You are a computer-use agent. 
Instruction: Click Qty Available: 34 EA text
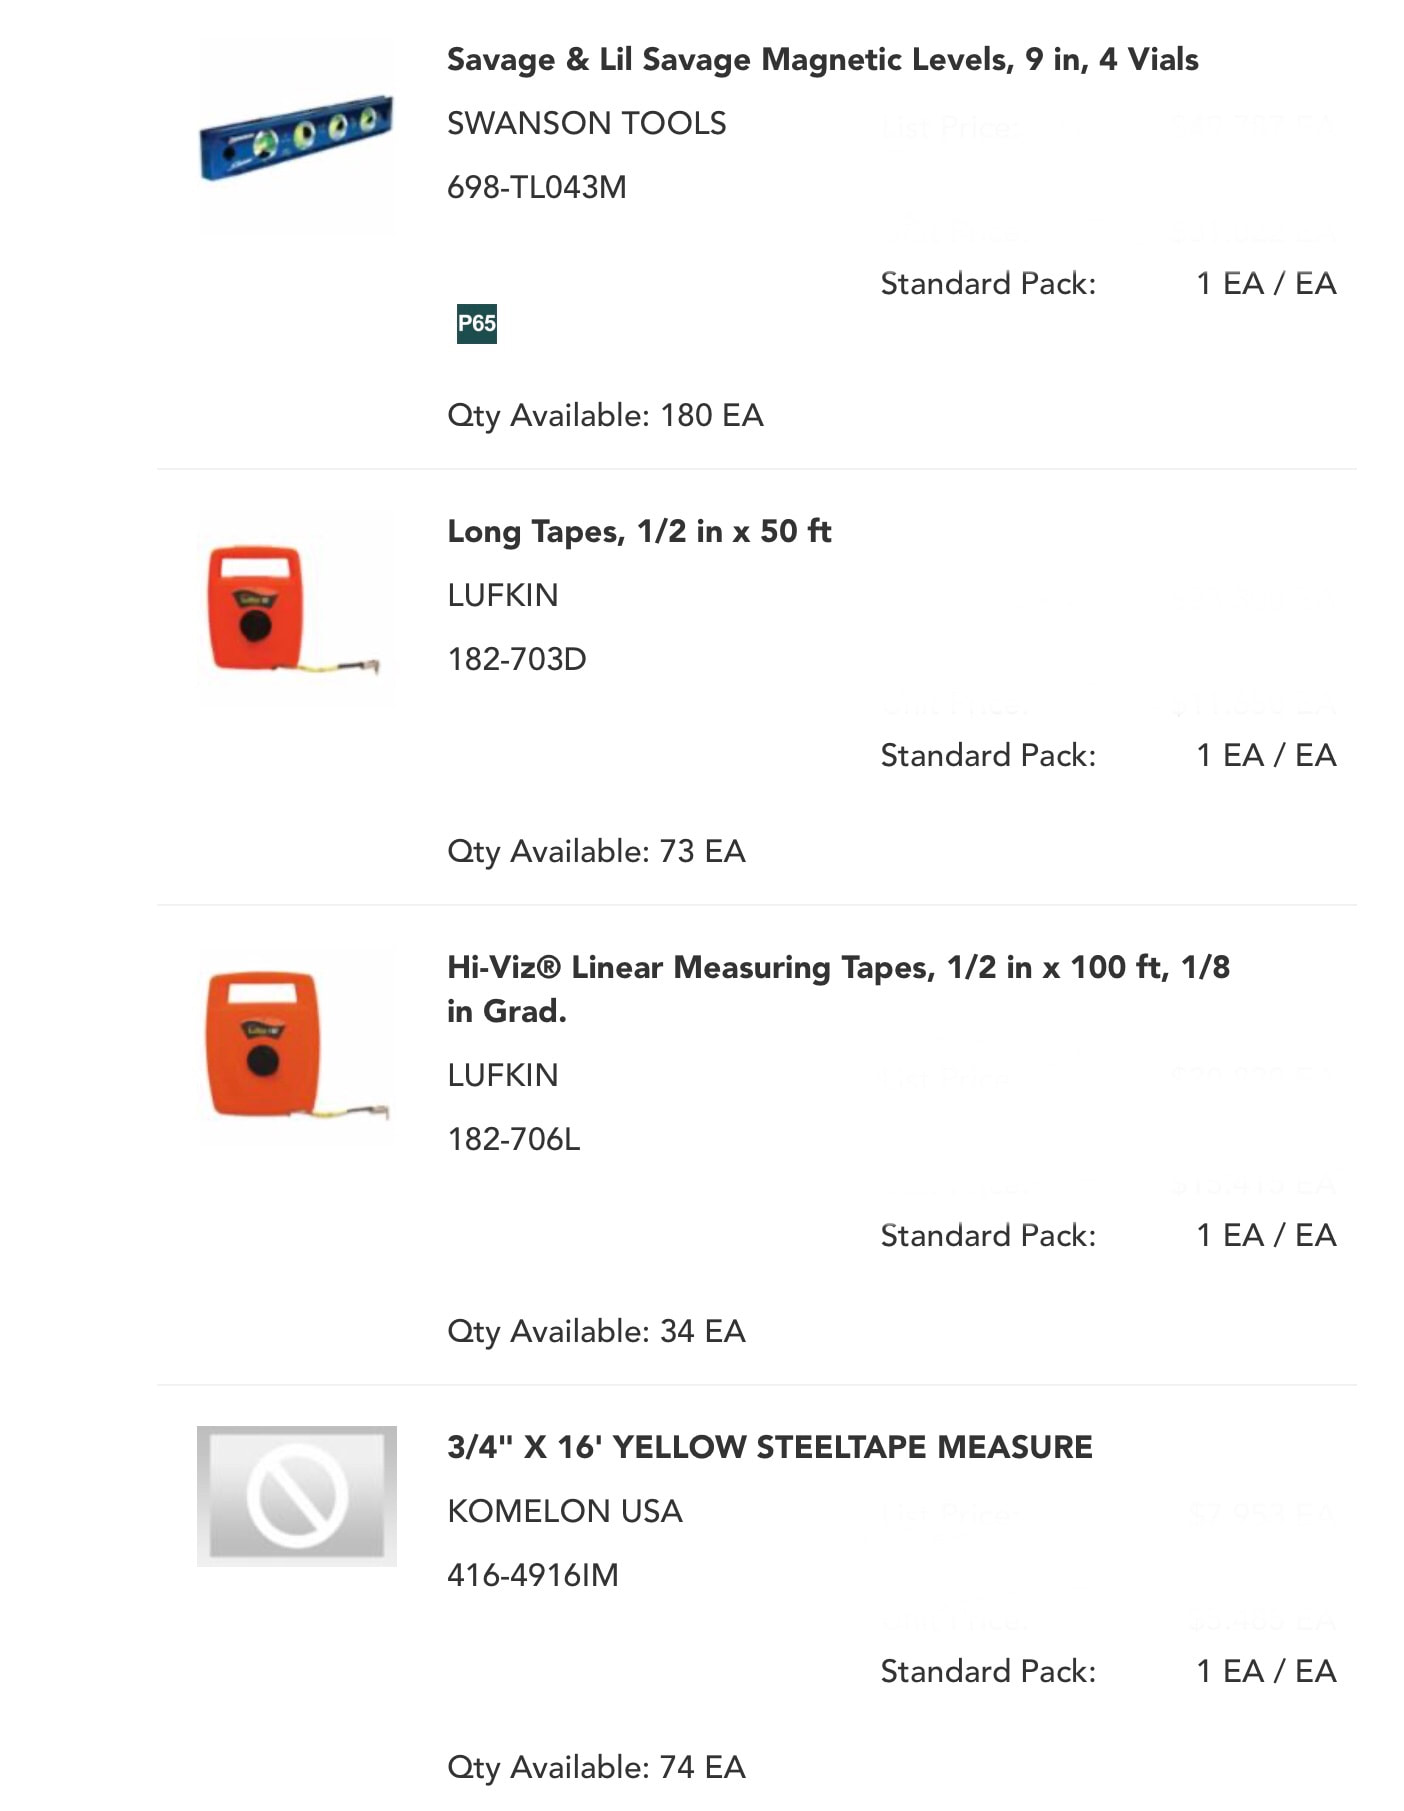pyautogui.click(x=596, y=1332)
